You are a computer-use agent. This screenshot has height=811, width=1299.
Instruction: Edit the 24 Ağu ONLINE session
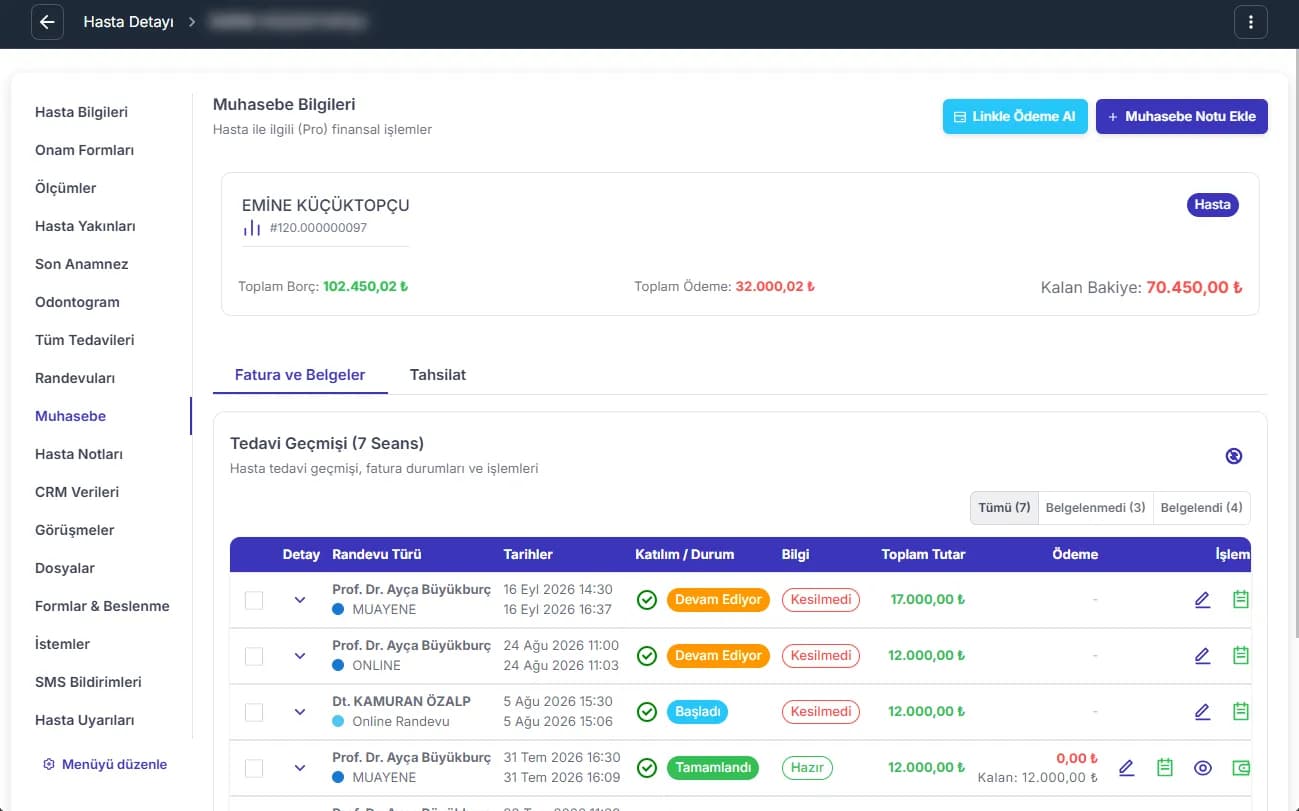click(x=1202, y=656)
